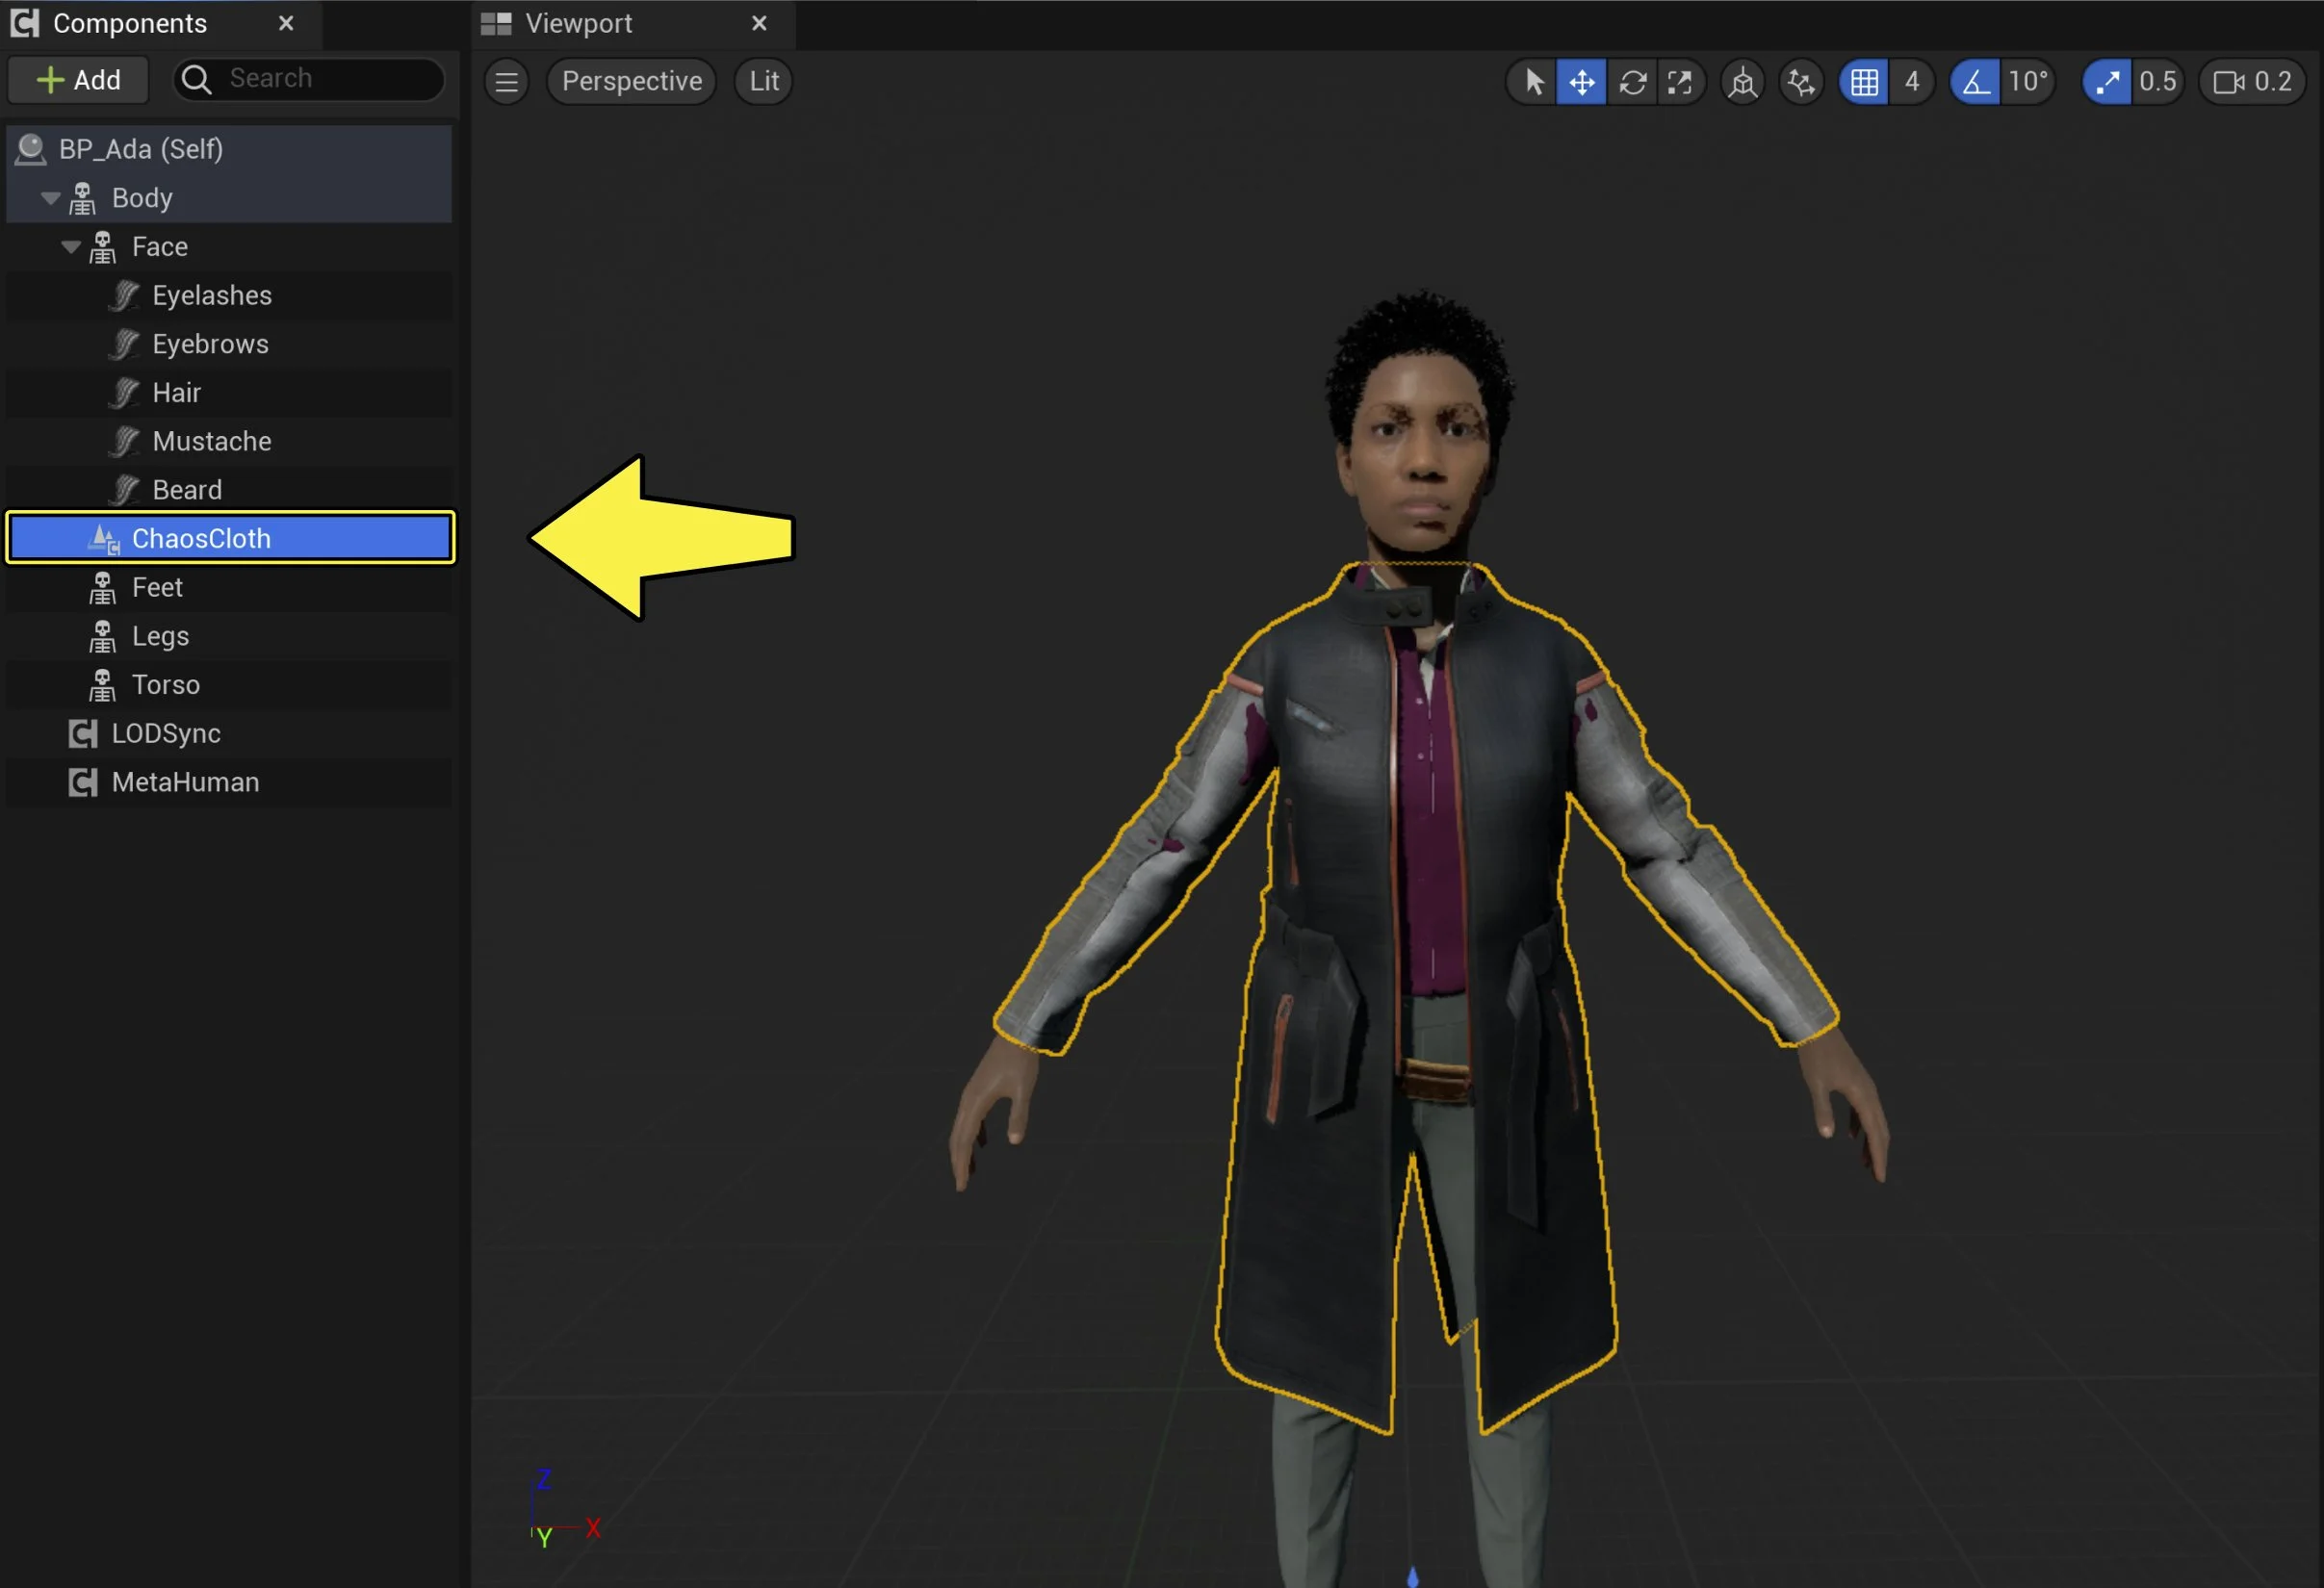The image size is (2324, 1588).
Task: Close the Viewport tab
Action: click(759, 23)
